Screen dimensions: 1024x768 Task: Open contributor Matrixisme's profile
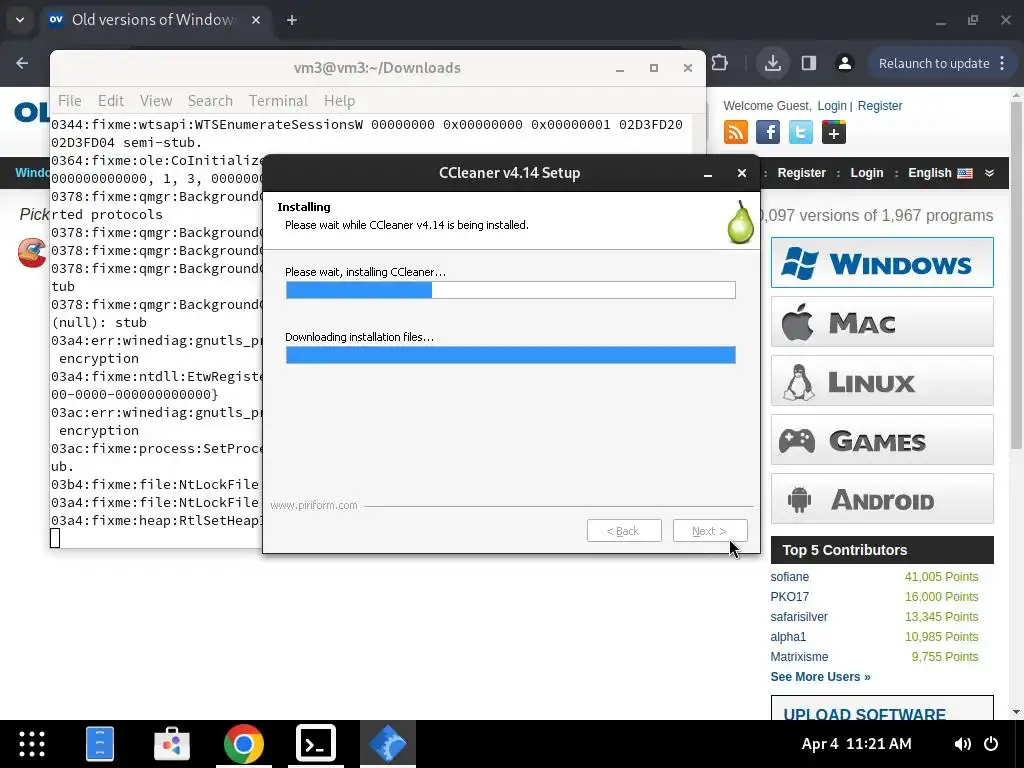click(799, 657)
